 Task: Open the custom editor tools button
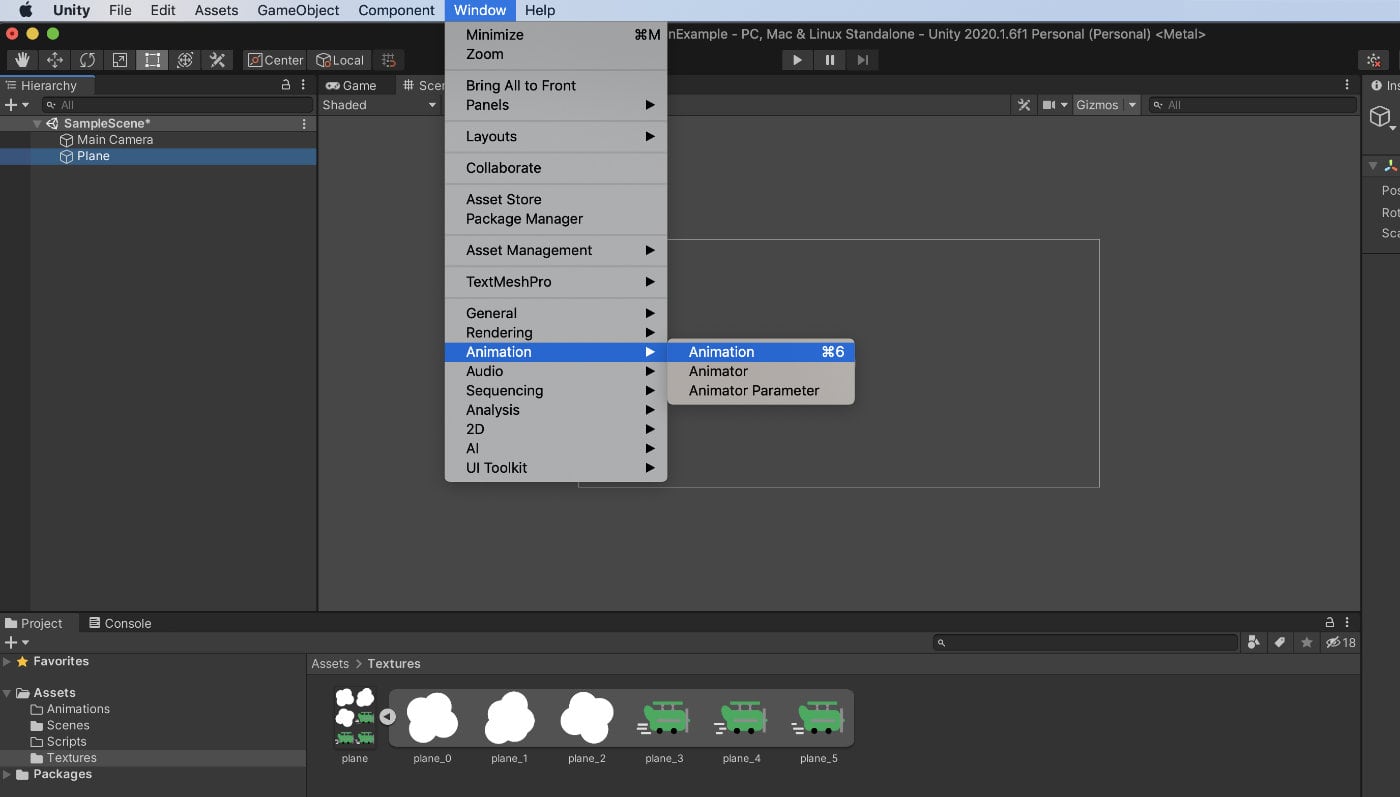[217, 60]
